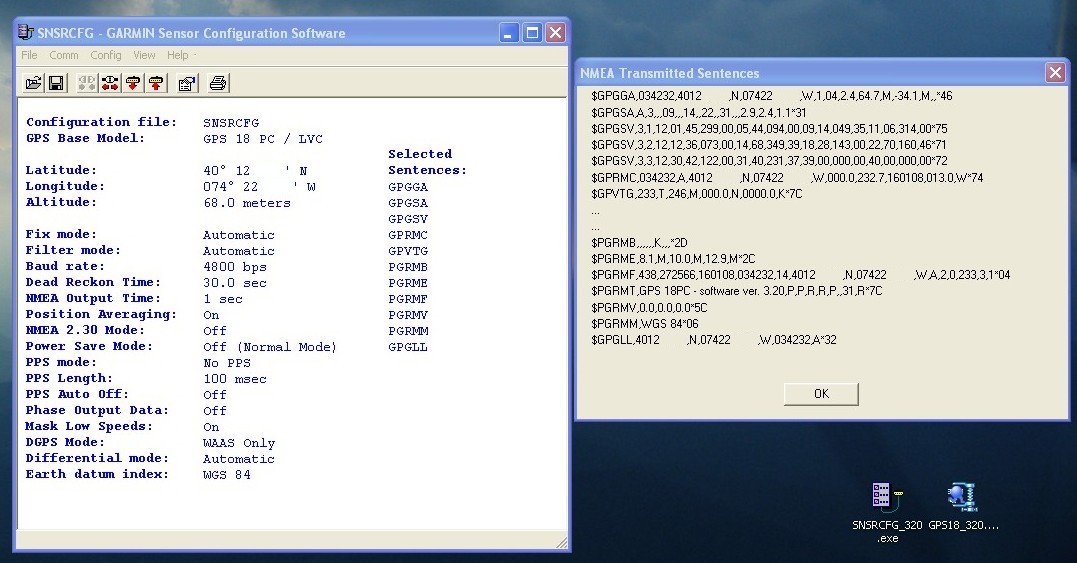Click the Earth datum value 'WGS 84'
This screenshot has height=563, width=1077.
227,475
